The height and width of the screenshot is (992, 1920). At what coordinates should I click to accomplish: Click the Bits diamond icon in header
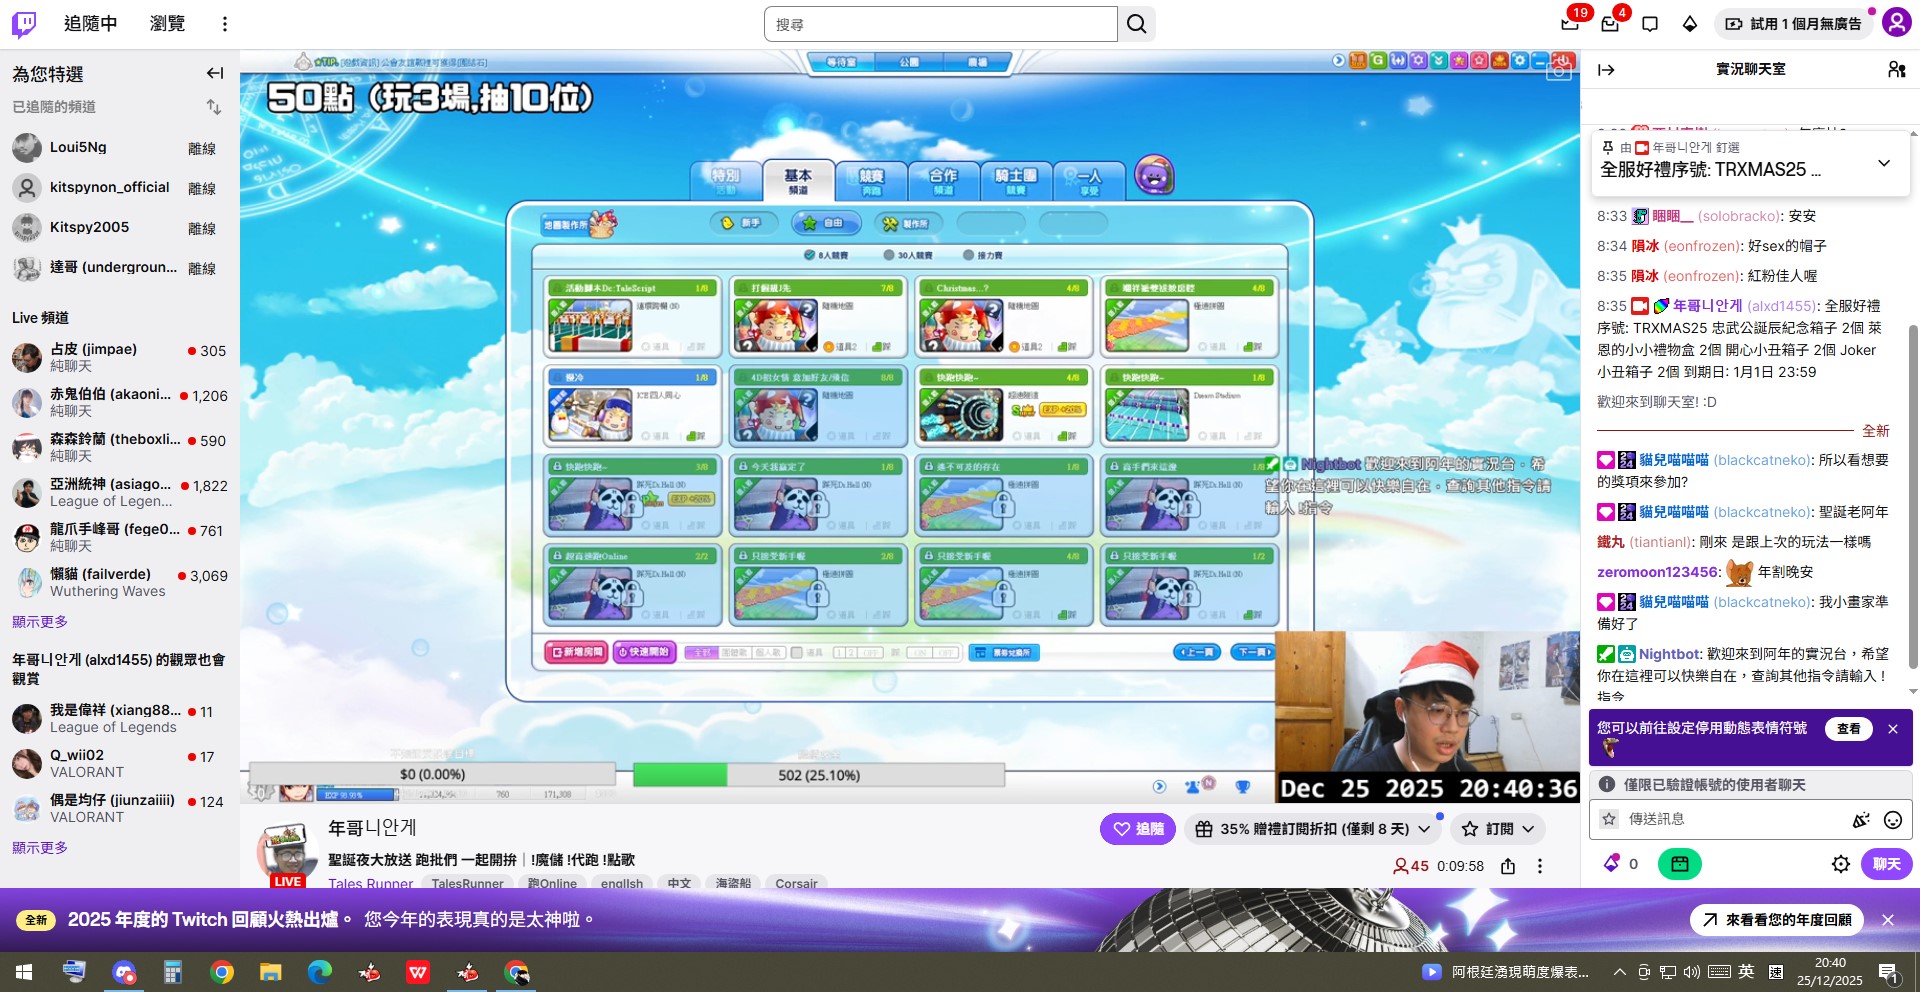(x=1690, y=24)
